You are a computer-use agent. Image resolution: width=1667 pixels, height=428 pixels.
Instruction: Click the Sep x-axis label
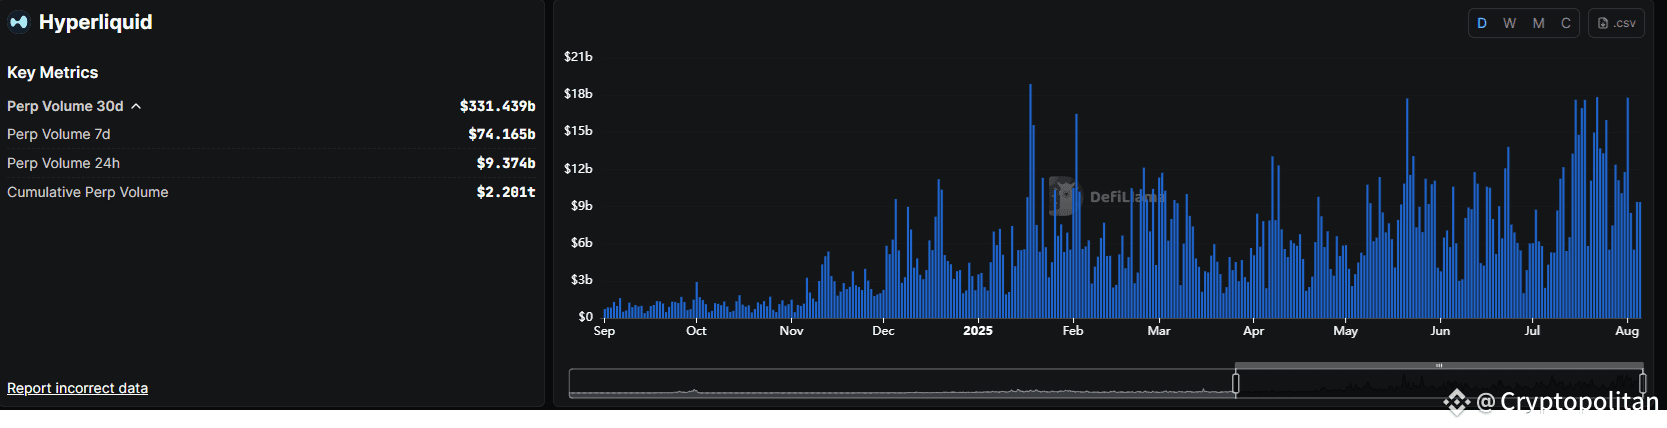point(605,331)
